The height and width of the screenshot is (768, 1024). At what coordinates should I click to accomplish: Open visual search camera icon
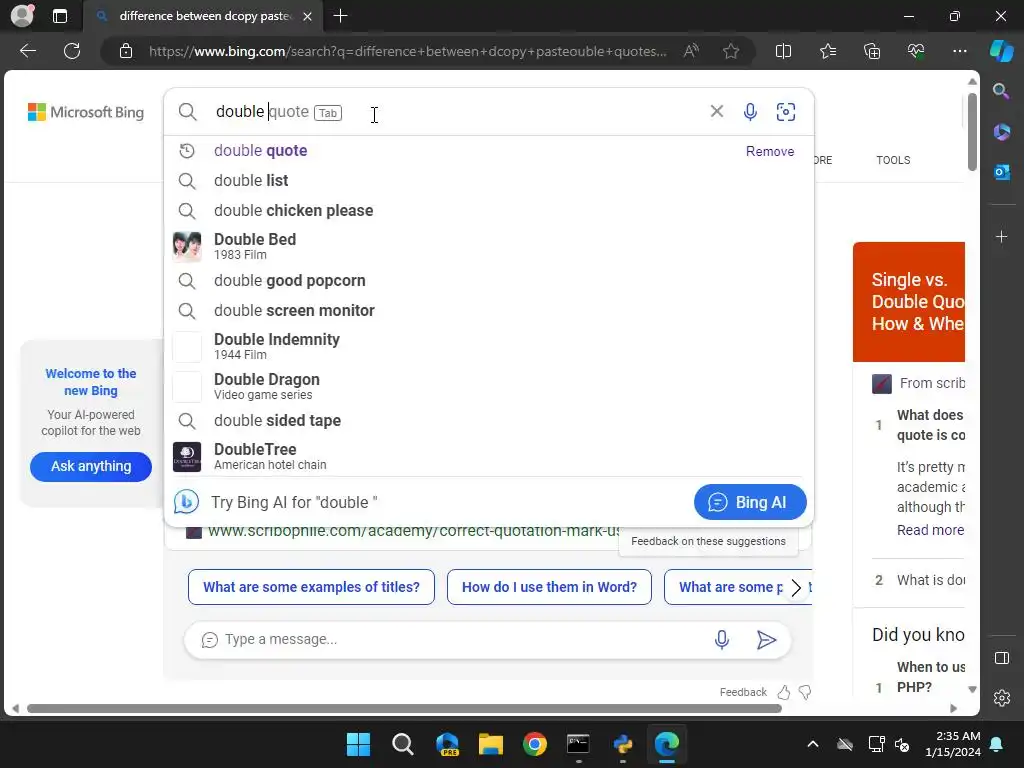786,112
